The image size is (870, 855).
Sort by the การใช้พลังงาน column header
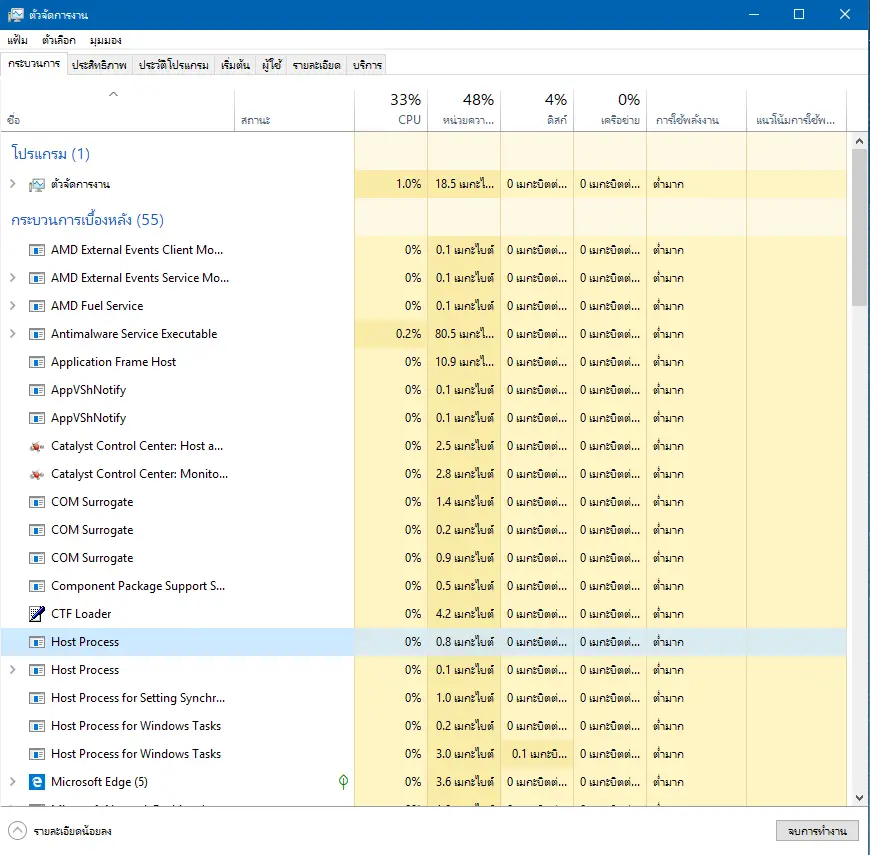697,111
